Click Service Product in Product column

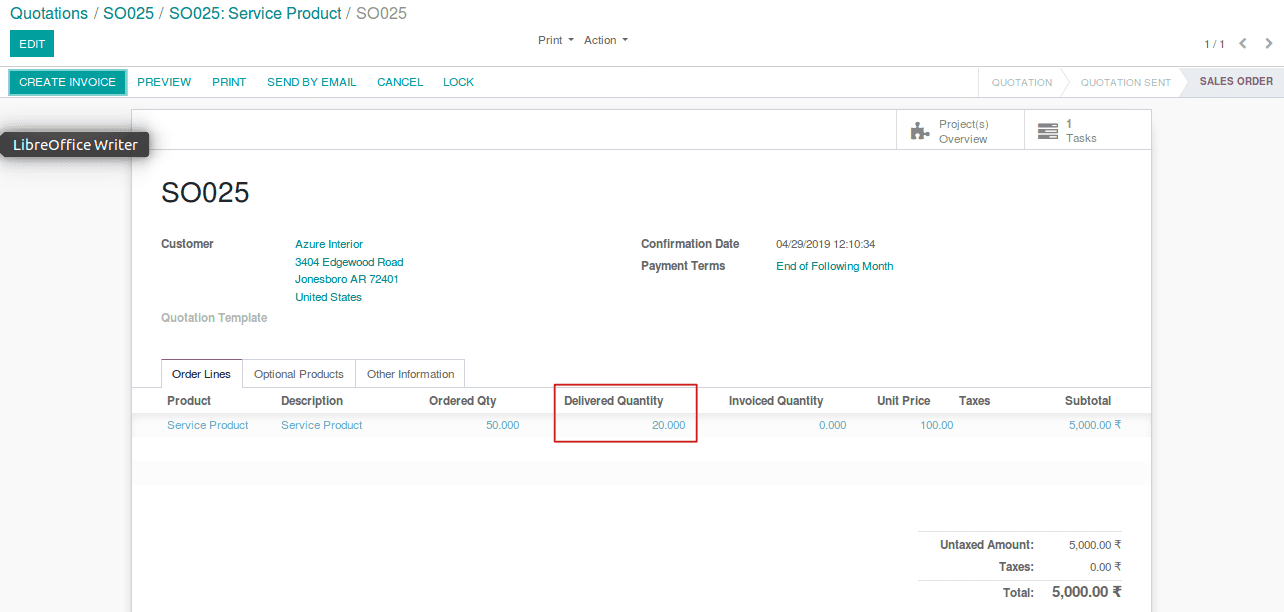point(208,425)
